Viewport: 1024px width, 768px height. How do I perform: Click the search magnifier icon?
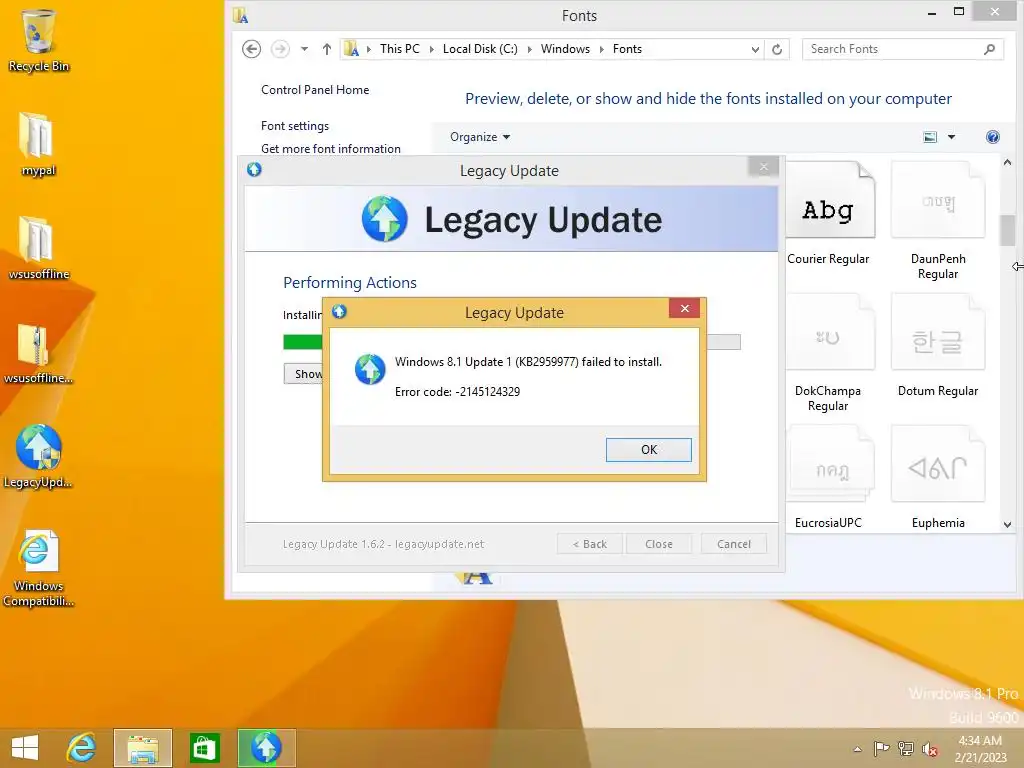[x=989, y=49]
